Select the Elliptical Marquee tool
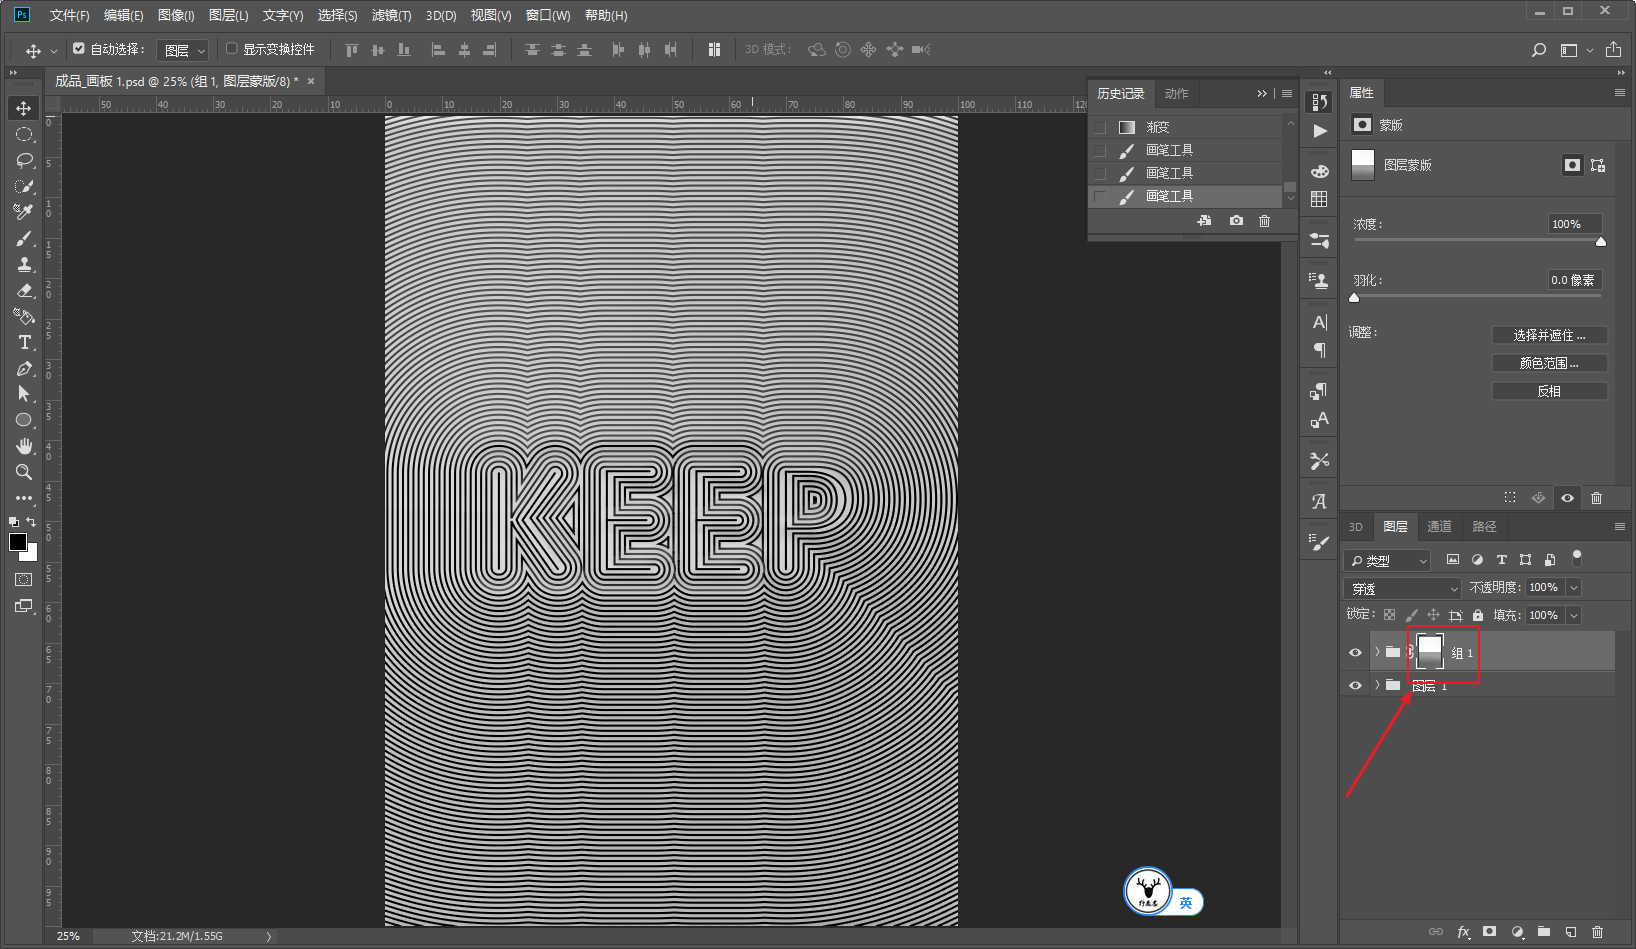This screenshot has width=1636, height=949. (24, 134)
